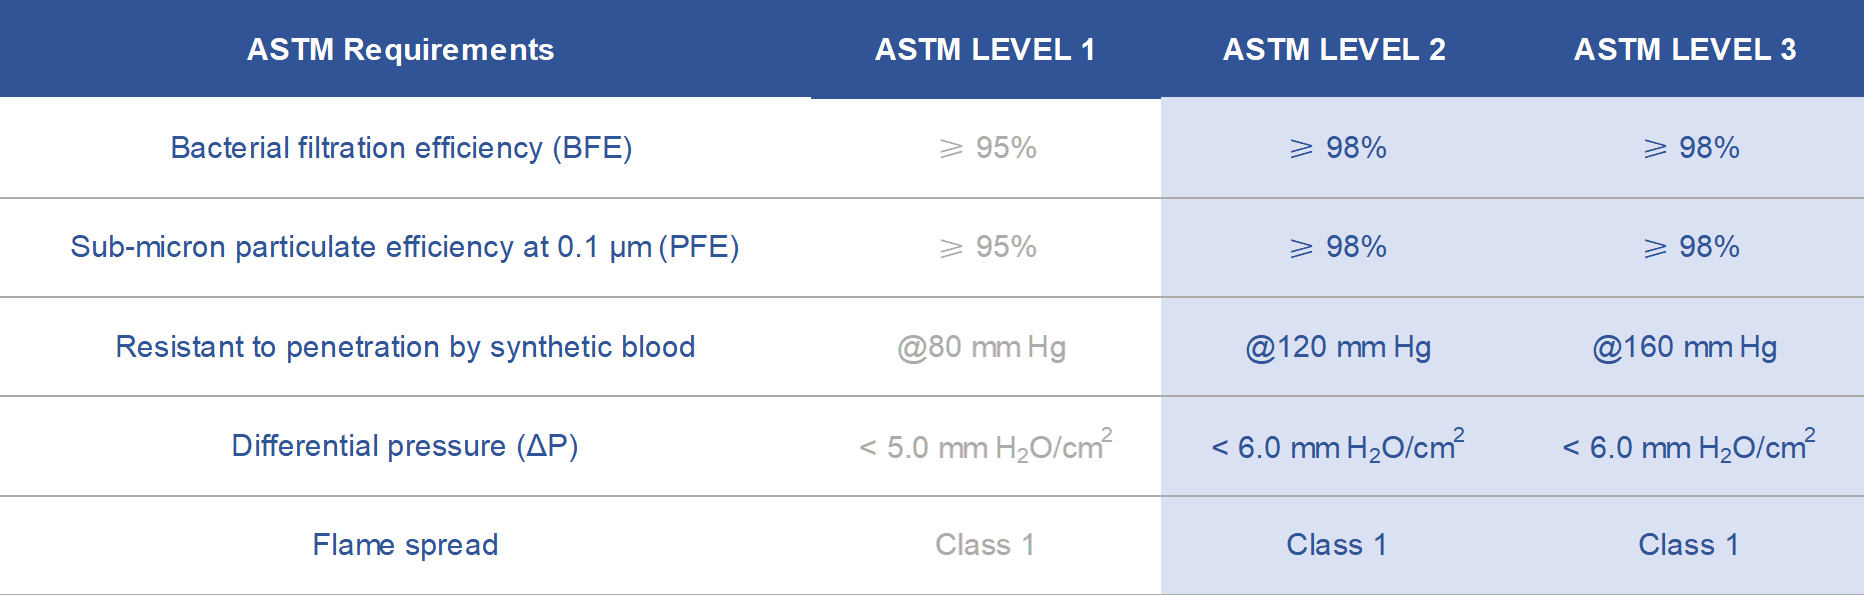Click the Differential pressure (ΔP) row label
This screenshot has width=1864, height=595.
tap(405, 446)
